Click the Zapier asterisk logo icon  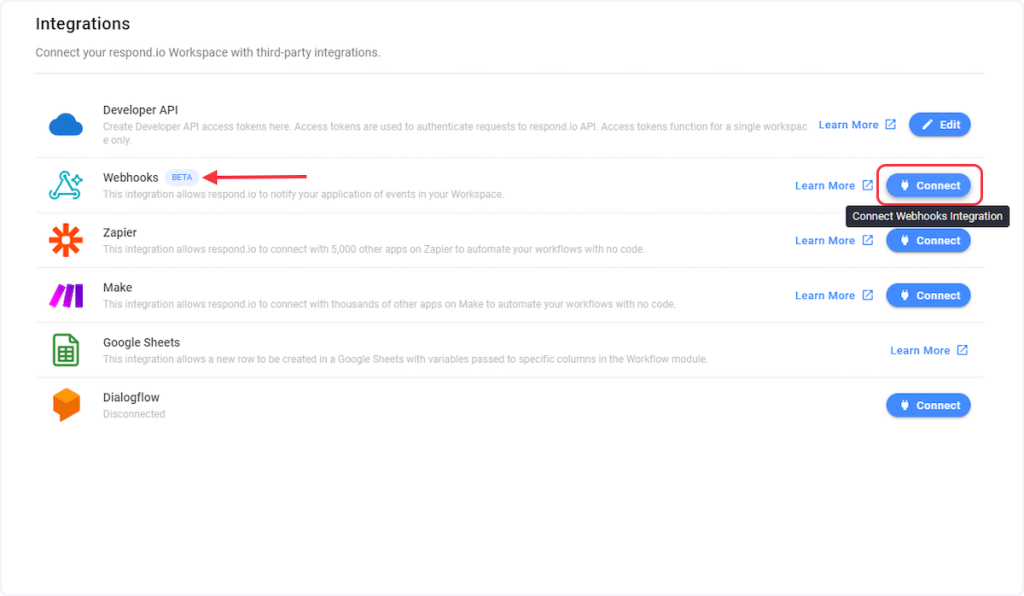click(66, 240)
